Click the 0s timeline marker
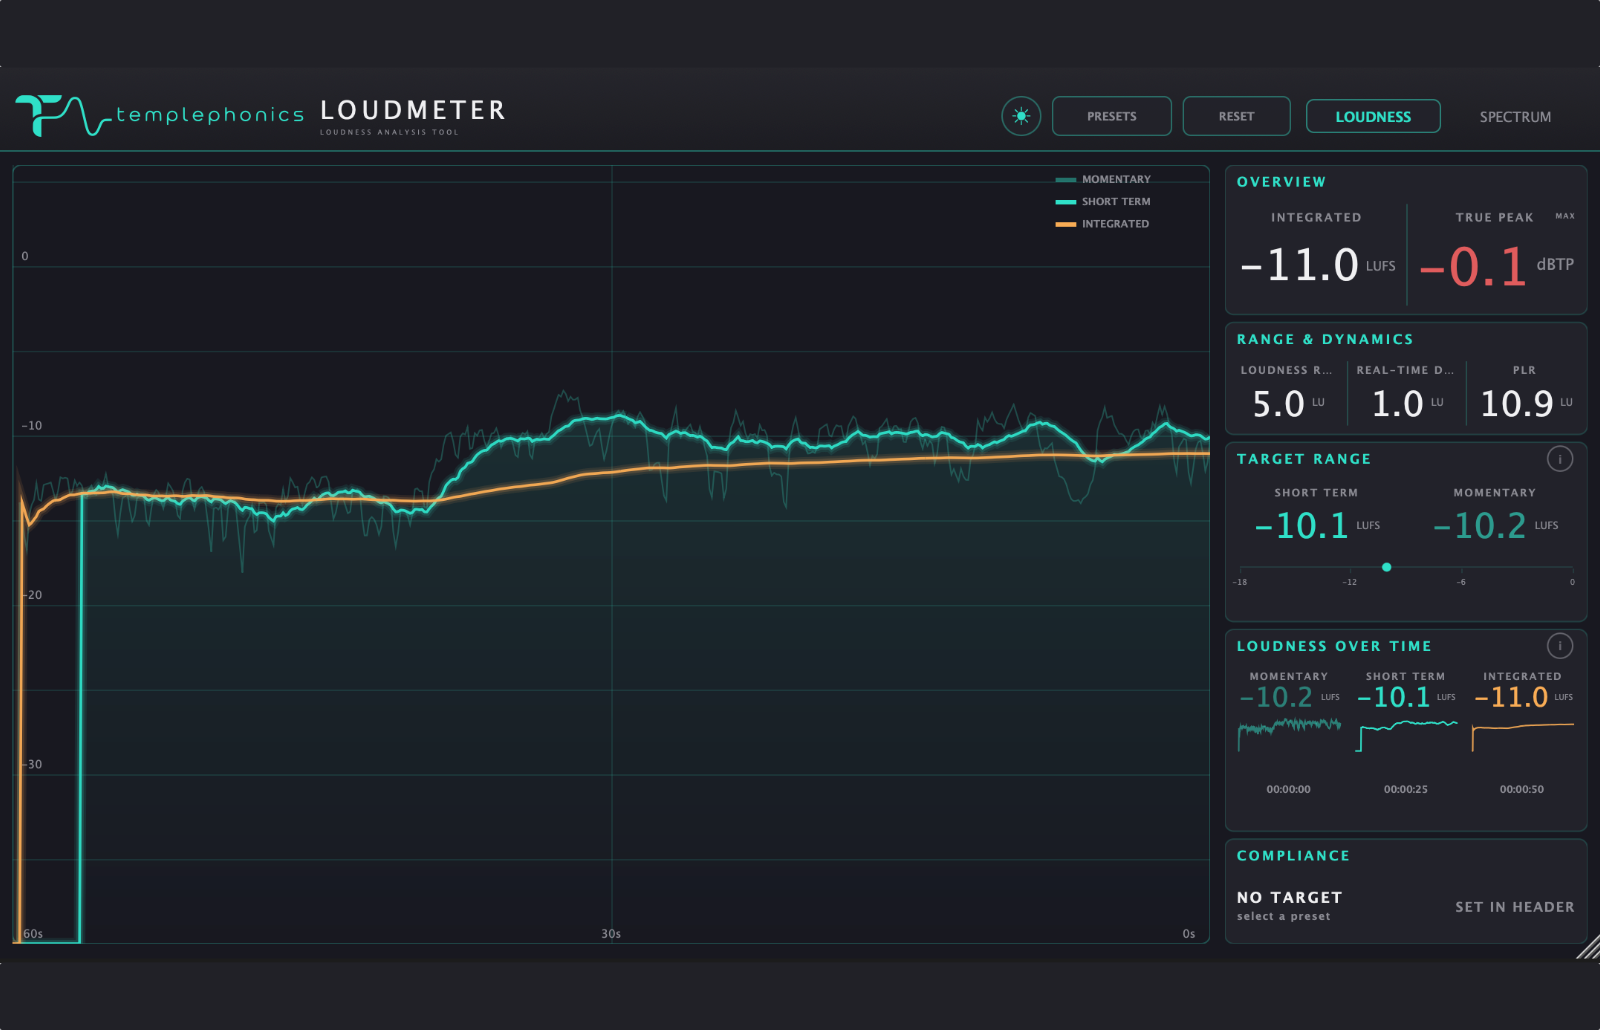The width and height of the screenshot is (1600, 1030). pyautogui.click(x=1189, y=934)
